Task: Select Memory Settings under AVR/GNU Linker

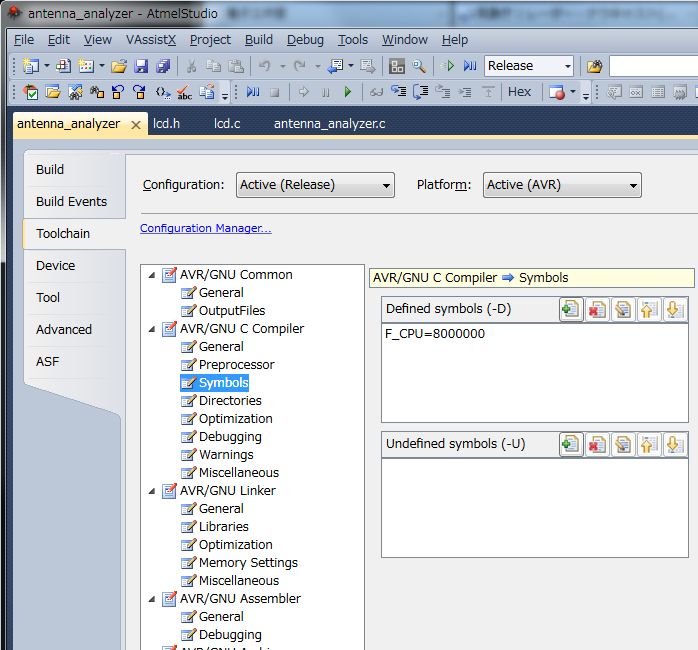Action: pyautogui.click(x=248, y=563)
